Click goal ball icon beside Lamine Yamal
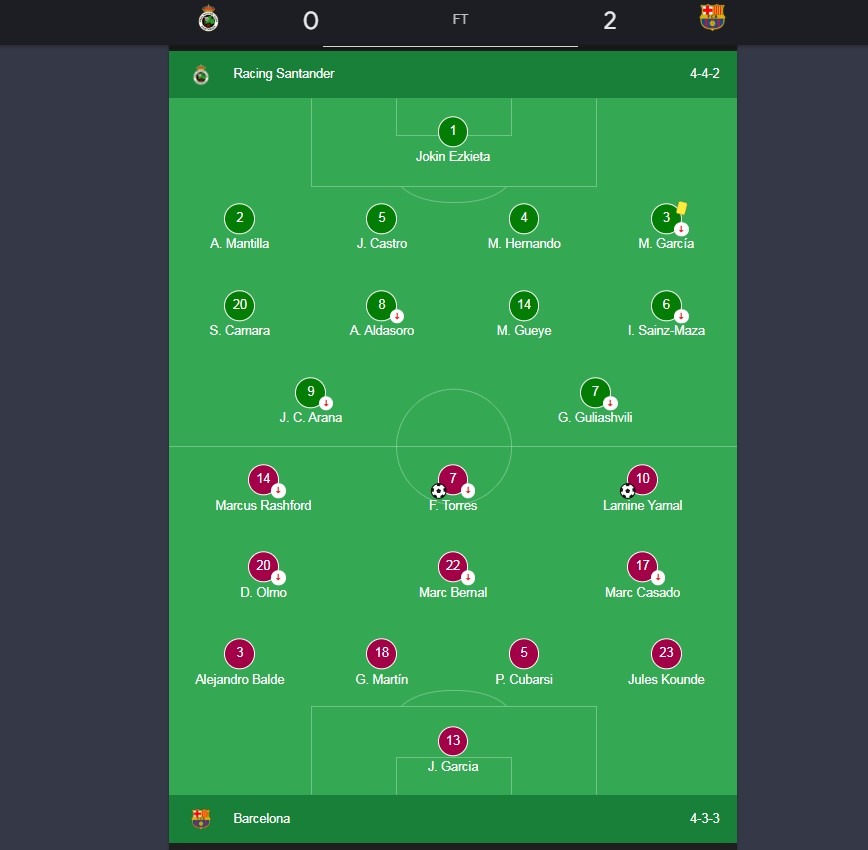 tap(627, 491)
